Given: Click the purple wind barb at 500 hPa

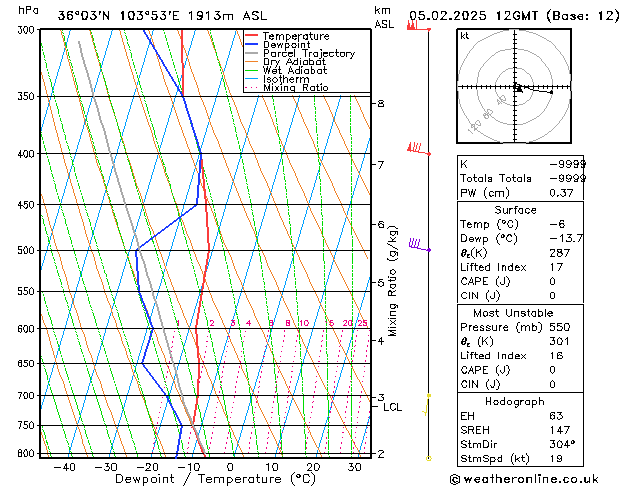Looking at the screenshot, I should (x=419, y=245).
